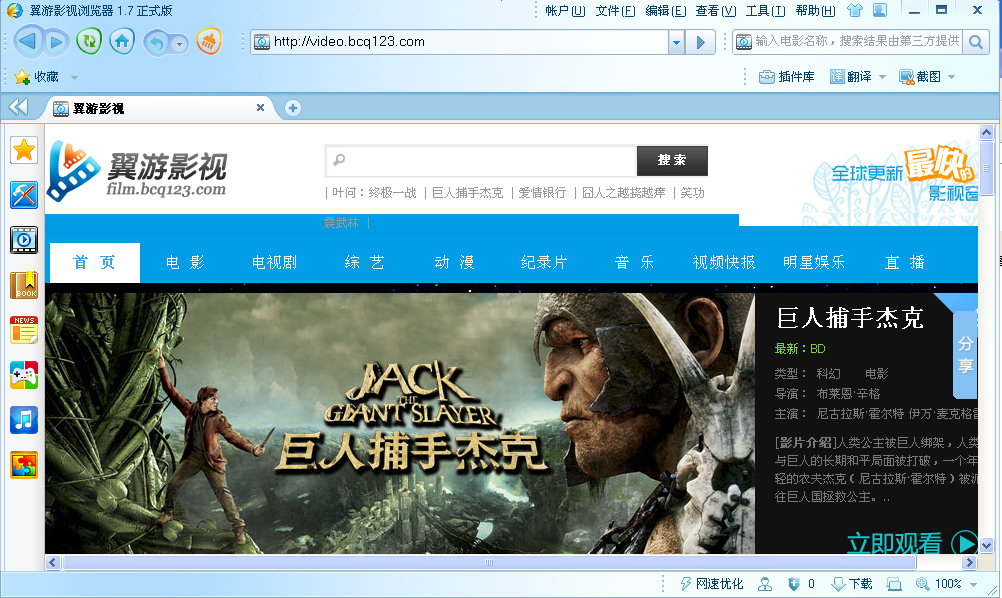The width and height of the screenshot is (1002, 598).
Task: Select the 翼游影视 tab
Action: pos(153,108)
